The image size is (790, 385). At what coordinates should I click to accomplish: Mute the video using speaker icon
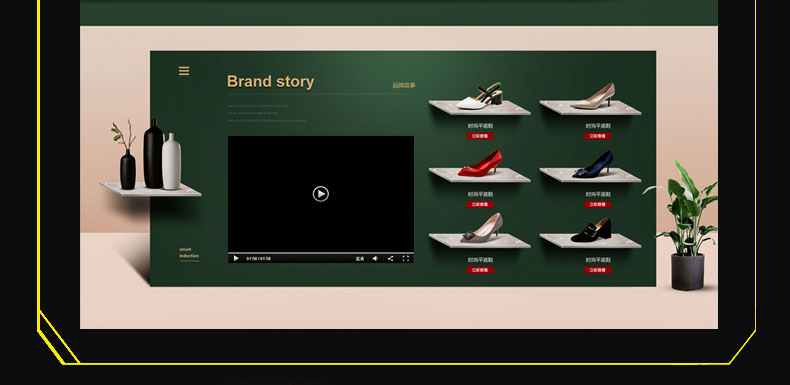[x=375, y=259]
